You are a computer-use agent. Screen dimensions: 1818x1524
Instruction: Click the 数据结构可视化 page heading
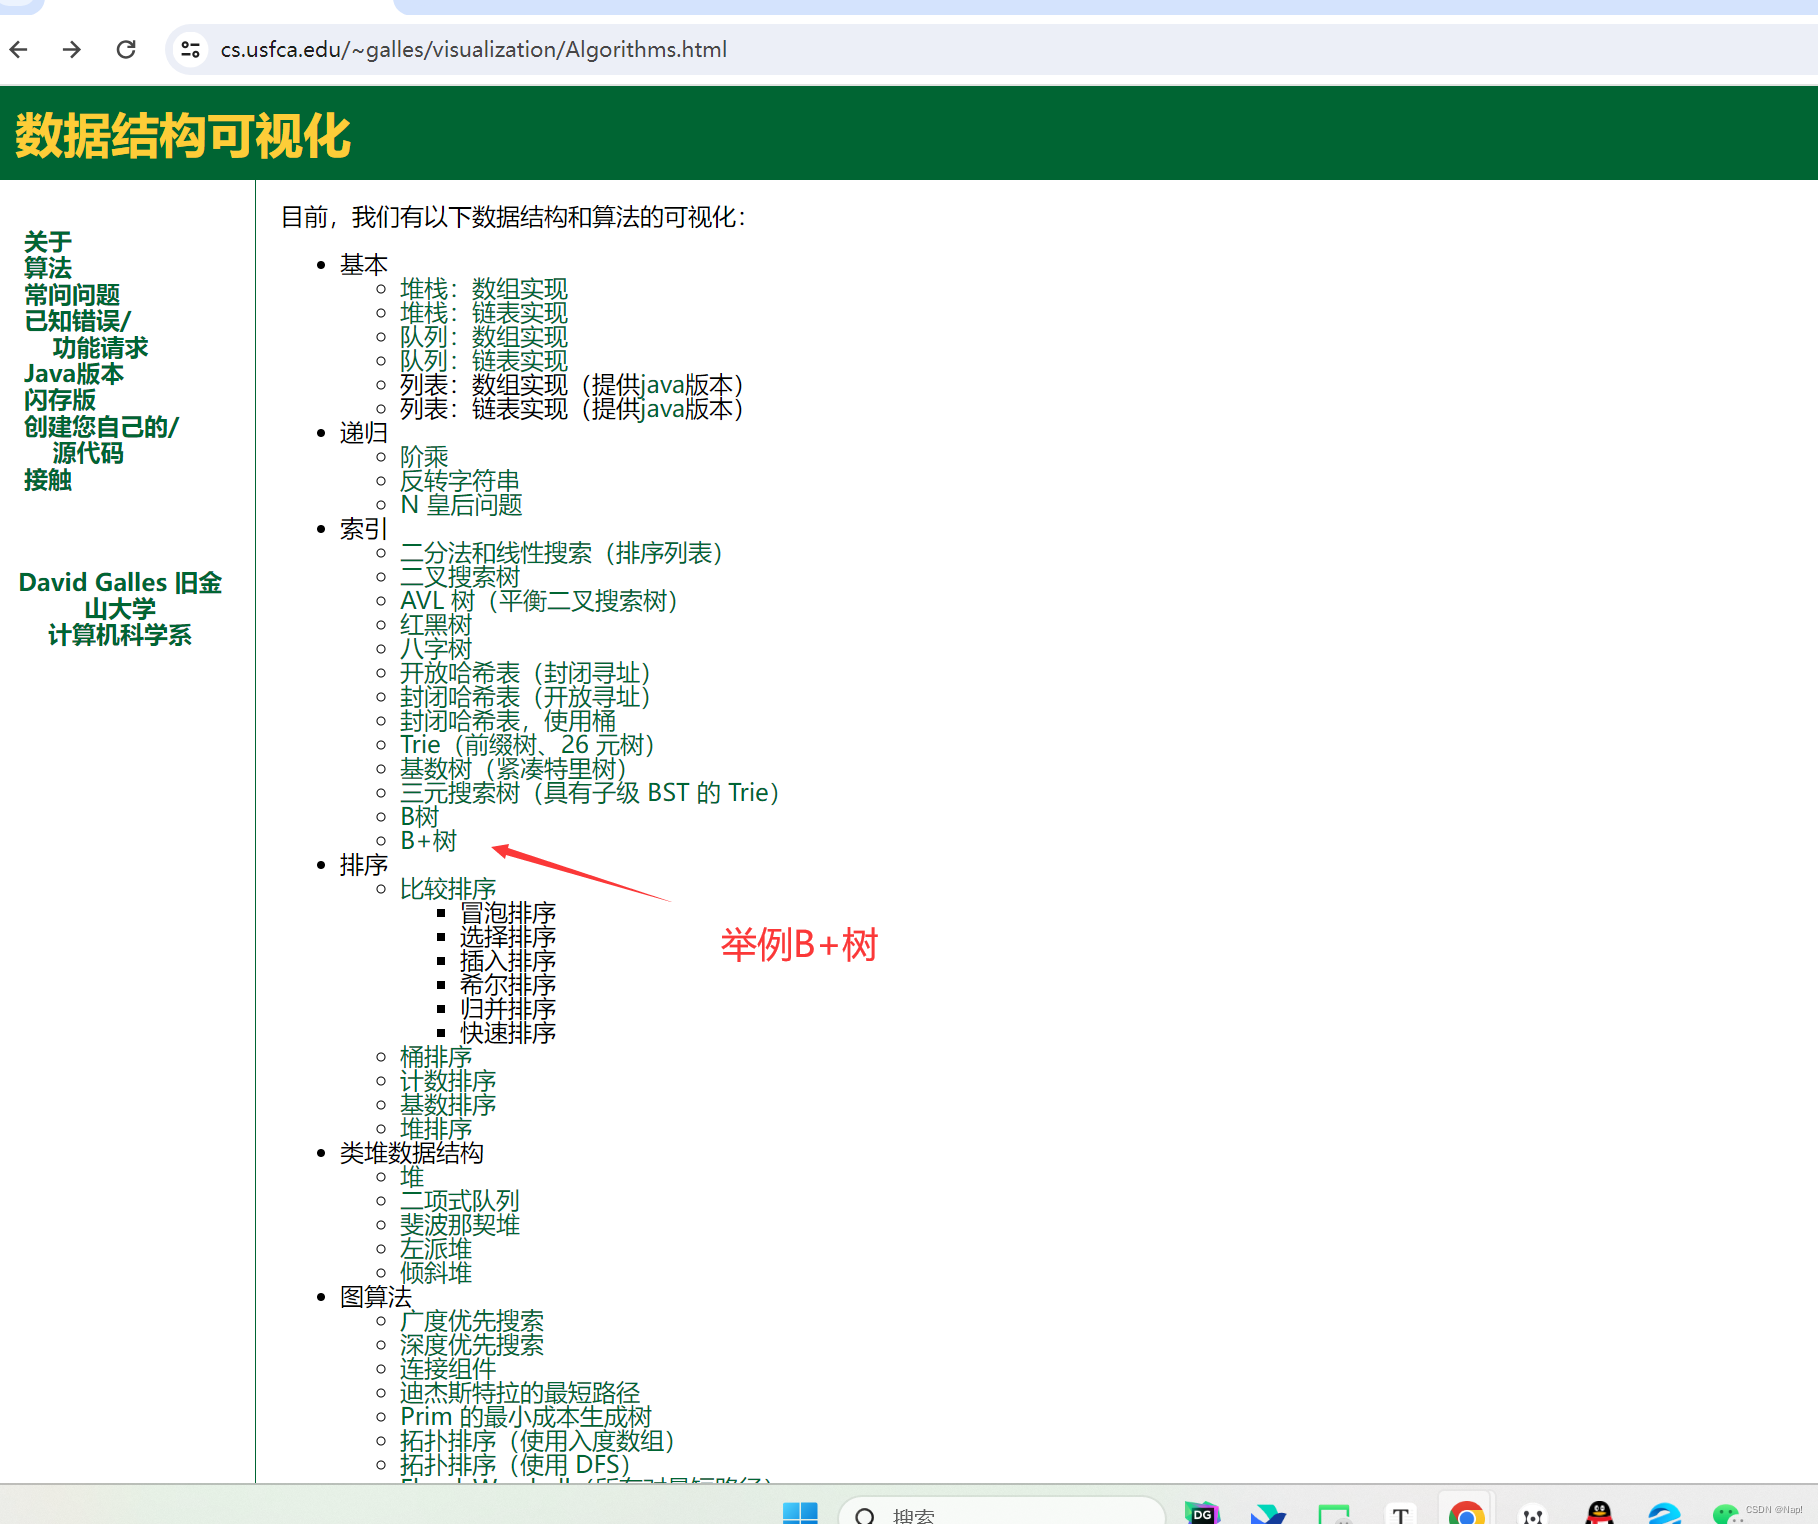pyautogui.click(x=183, y=136)
